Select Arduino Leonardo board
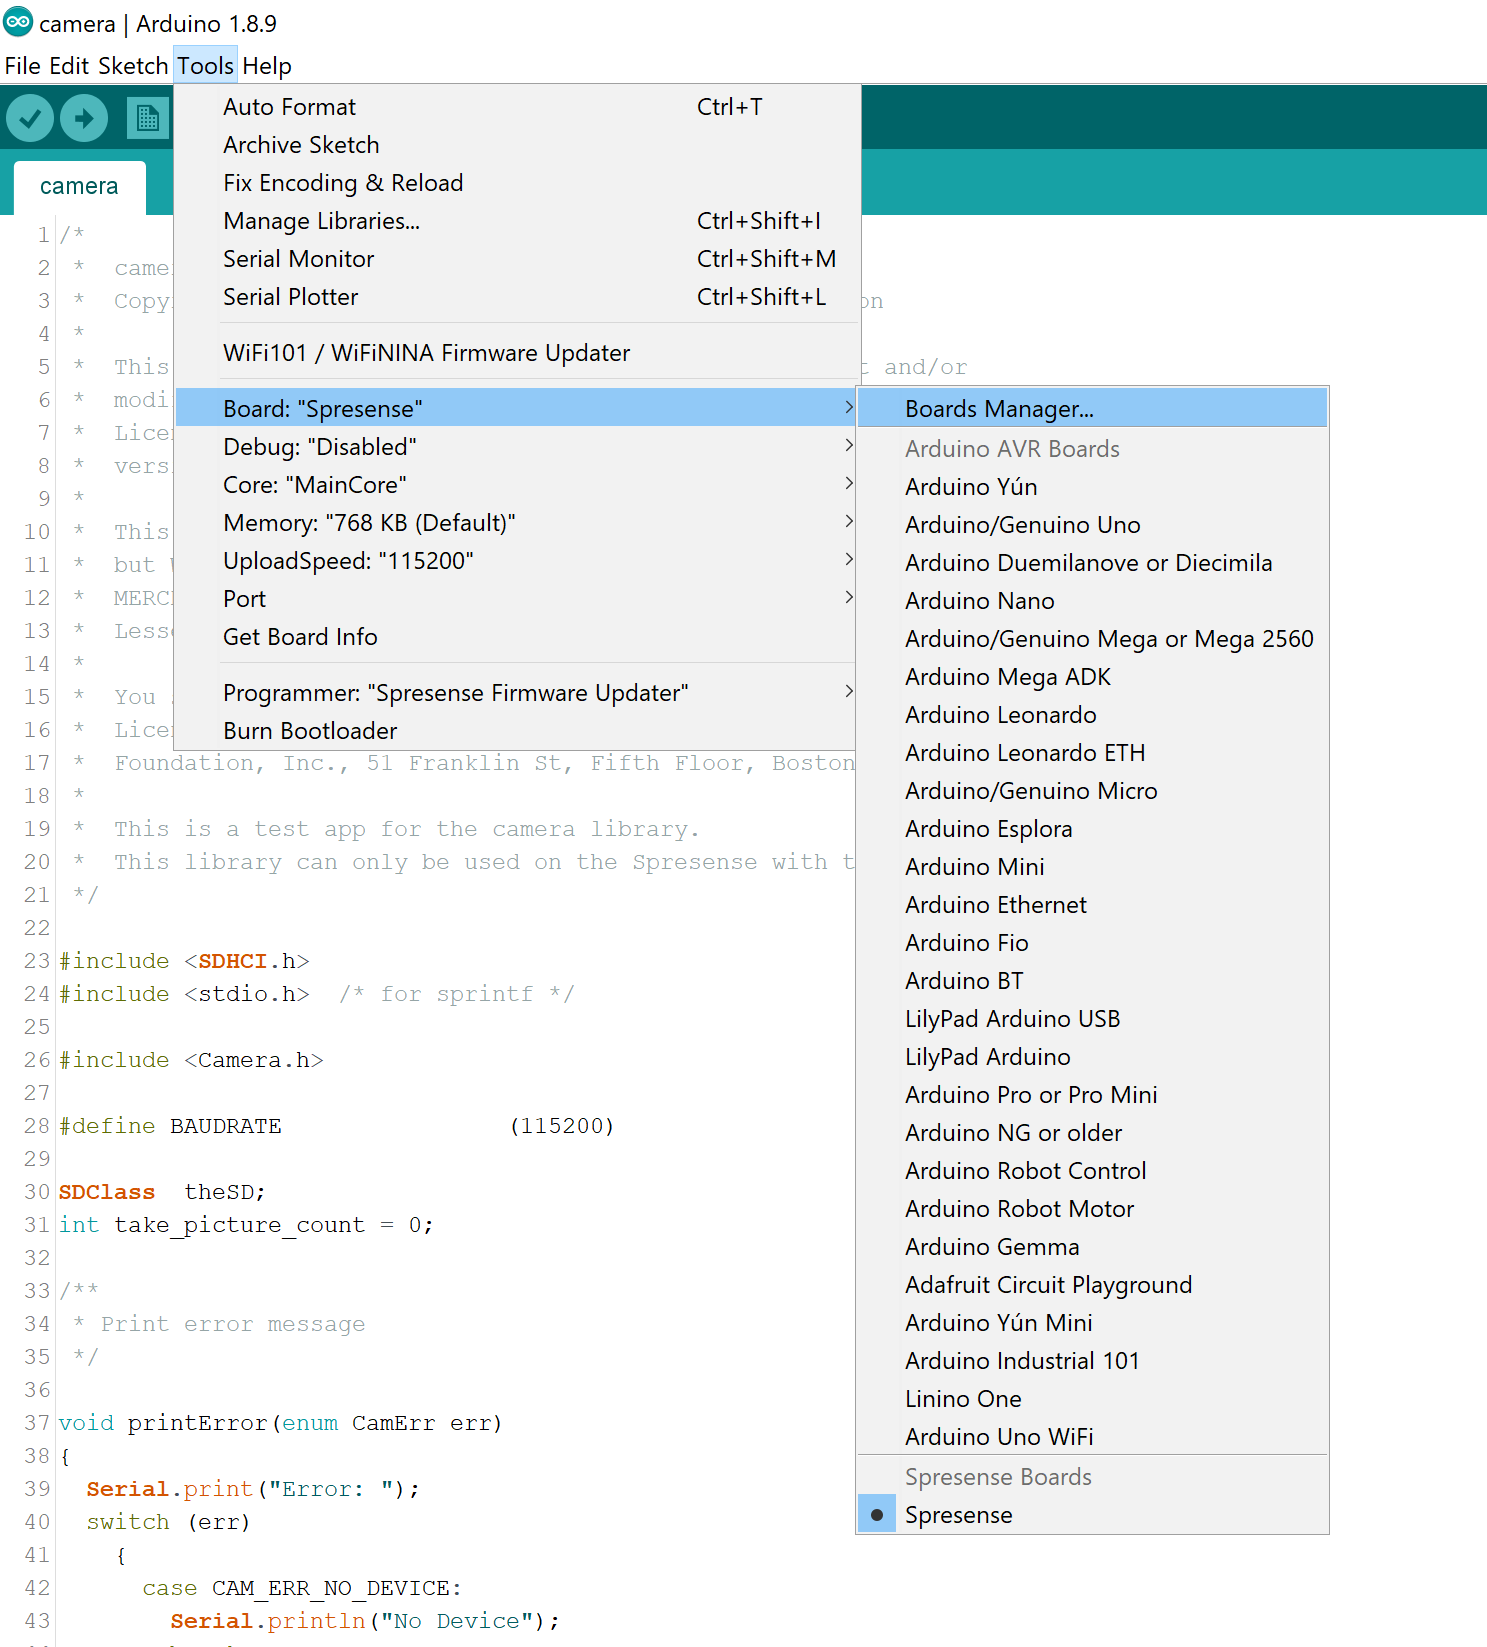Viewport: 1487px width, 1647px height. pyautogui.click(x=1092, y=714)
